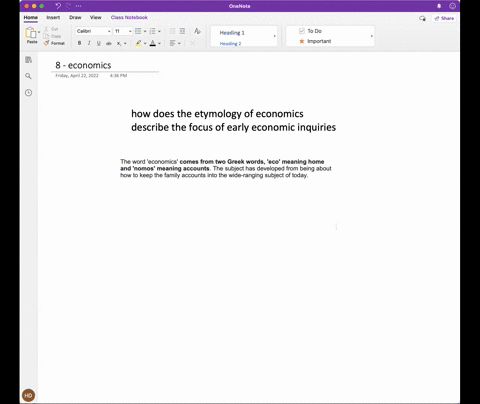Paste clipboard contents
Screen dimensions: 480x404
point(31,35)
